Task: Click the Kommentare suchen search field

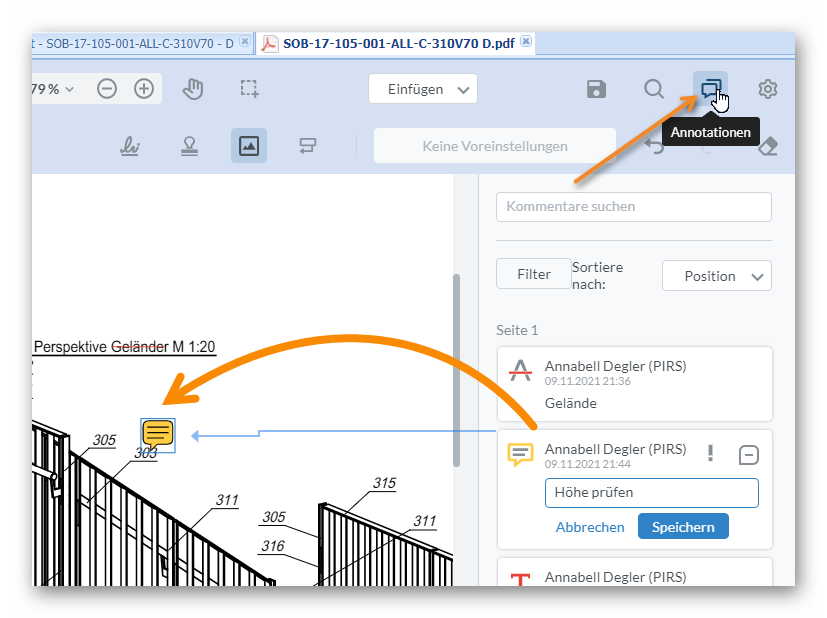Action: click(633, 207)
